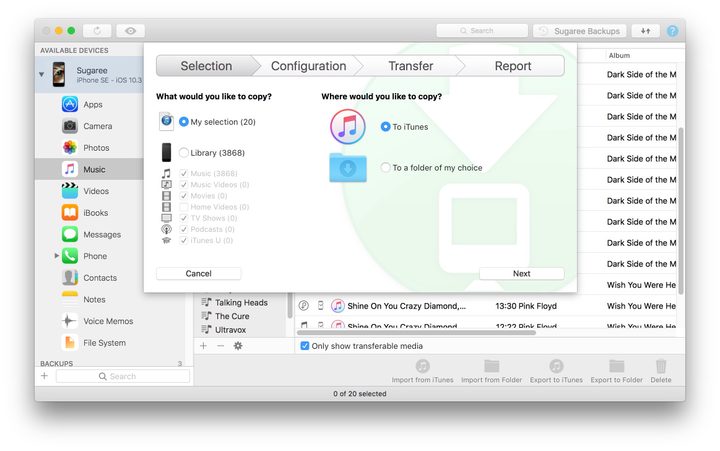Toggle TV Shows (0) checkbox
720x451 pixels.
point(184,218)
